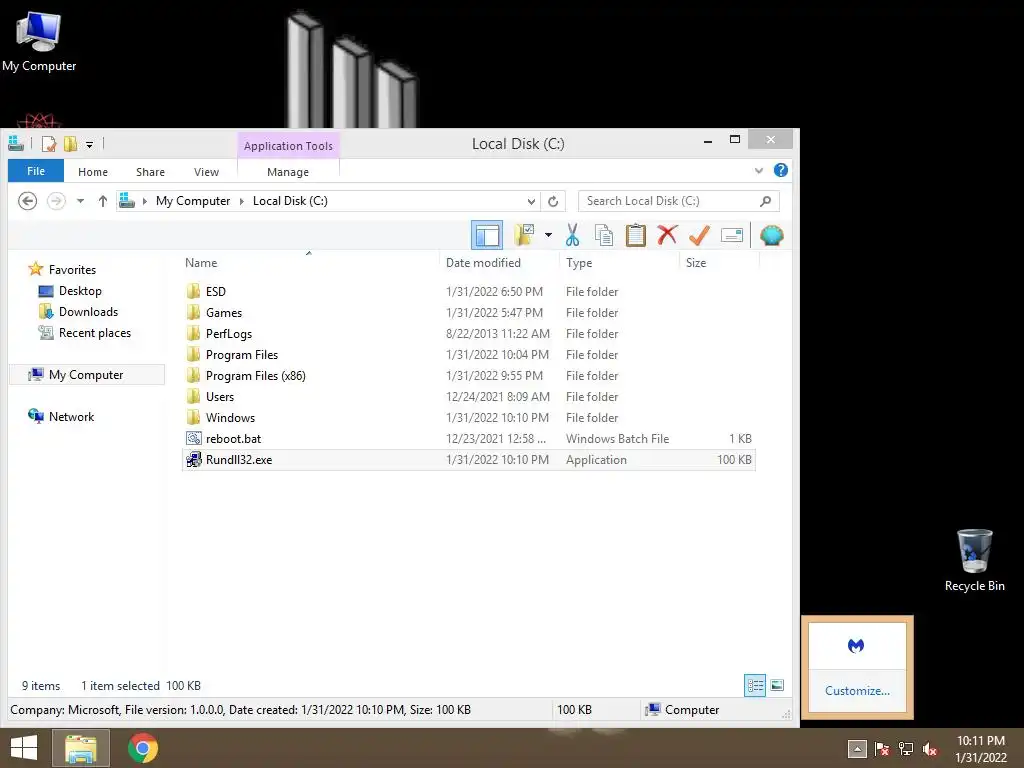Click the Rundll32.exe file icon
The height and width of the screenshot is (768, 1024).
coord(193,459)
